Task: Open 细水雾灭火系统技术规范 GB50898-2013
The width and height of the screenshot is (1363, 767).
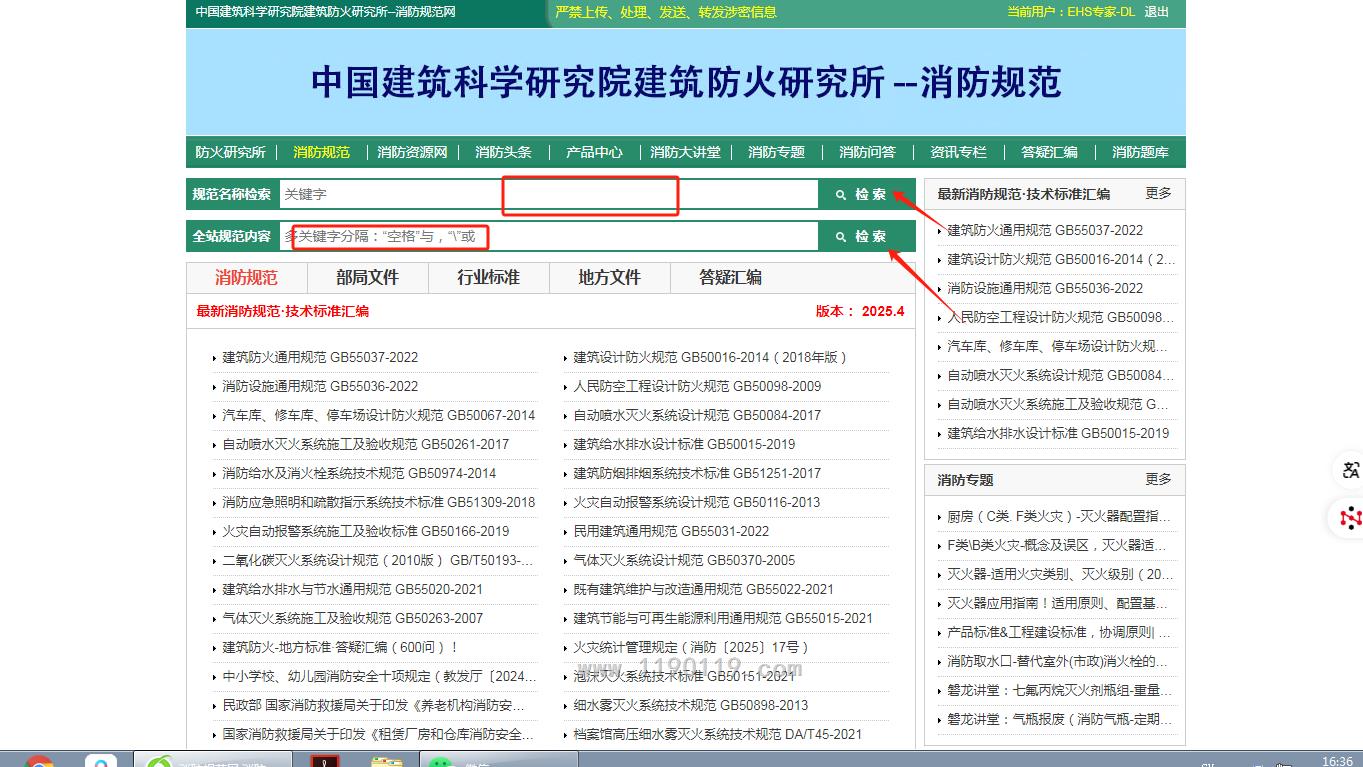Action: (691, 705)
